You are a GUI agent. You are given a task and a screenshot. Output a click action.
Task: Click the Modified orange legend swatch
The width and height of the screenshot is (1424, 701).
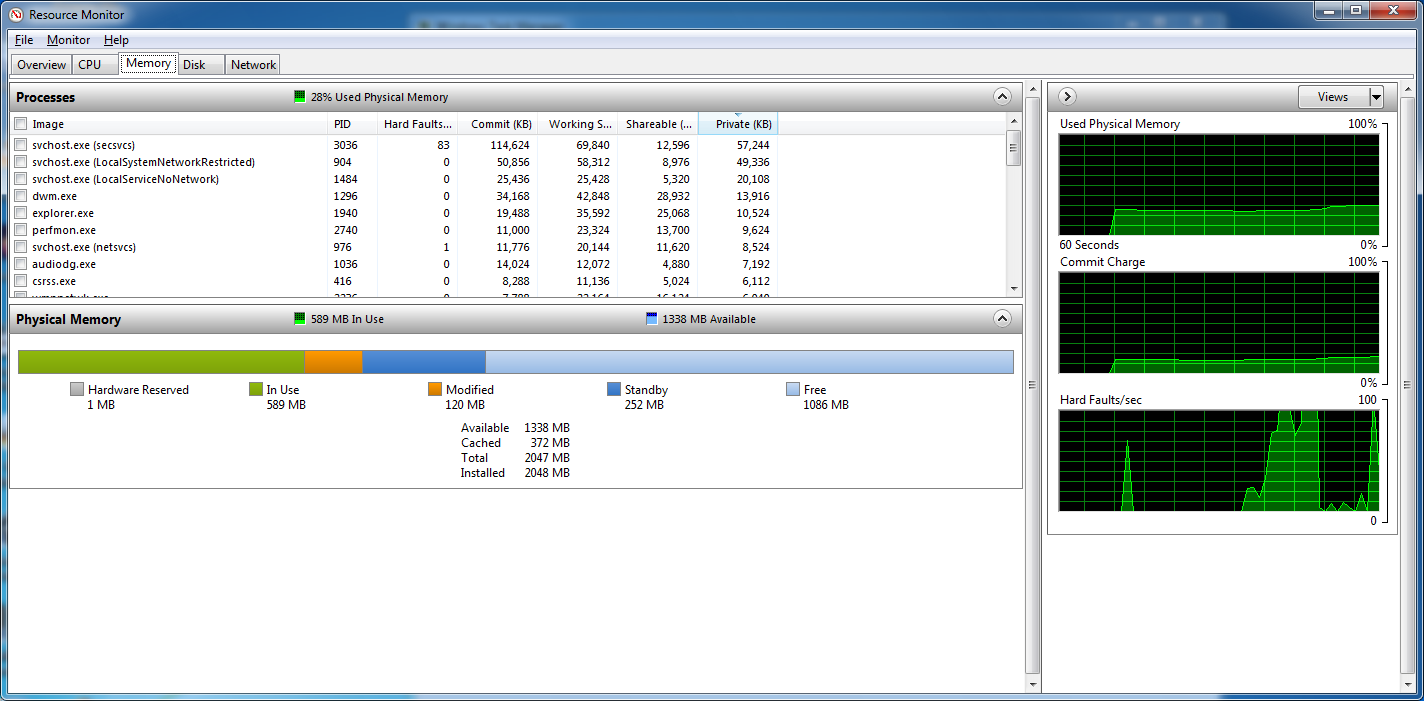click(x=435, y=389)
